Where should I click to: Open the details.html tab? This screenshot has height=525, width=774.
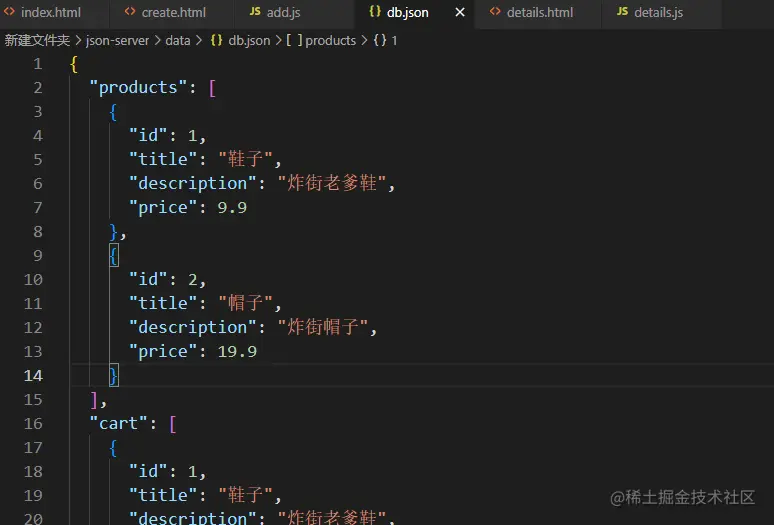point(540,12)
